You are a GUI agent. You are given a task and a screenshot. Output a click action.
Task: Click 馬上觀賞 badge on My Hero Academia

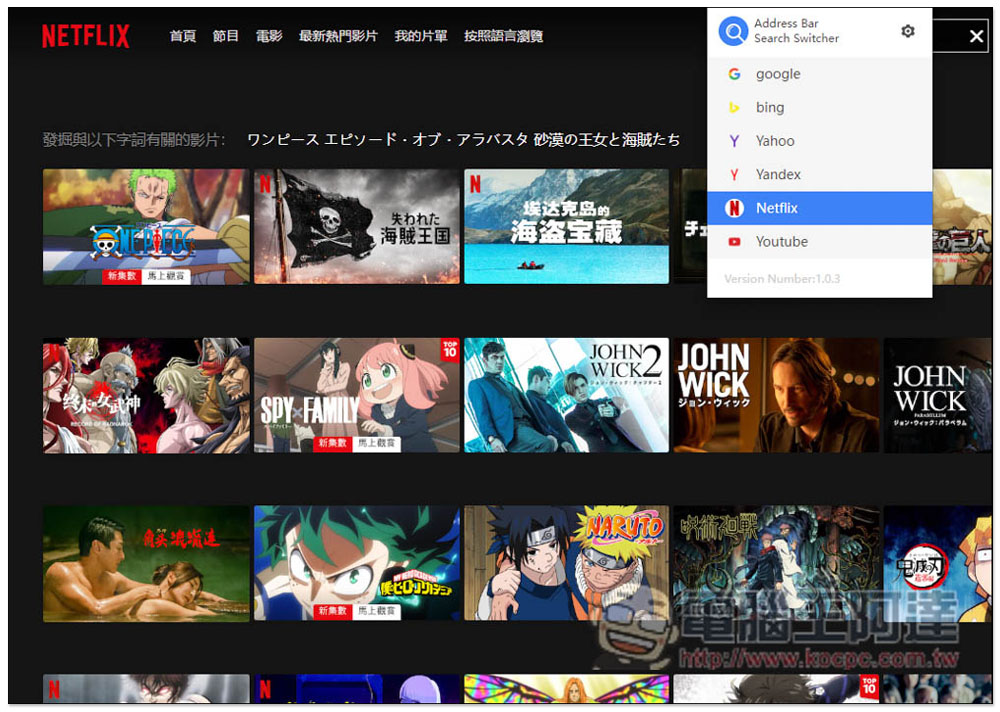pyautogui.click(x=376, y=611)
